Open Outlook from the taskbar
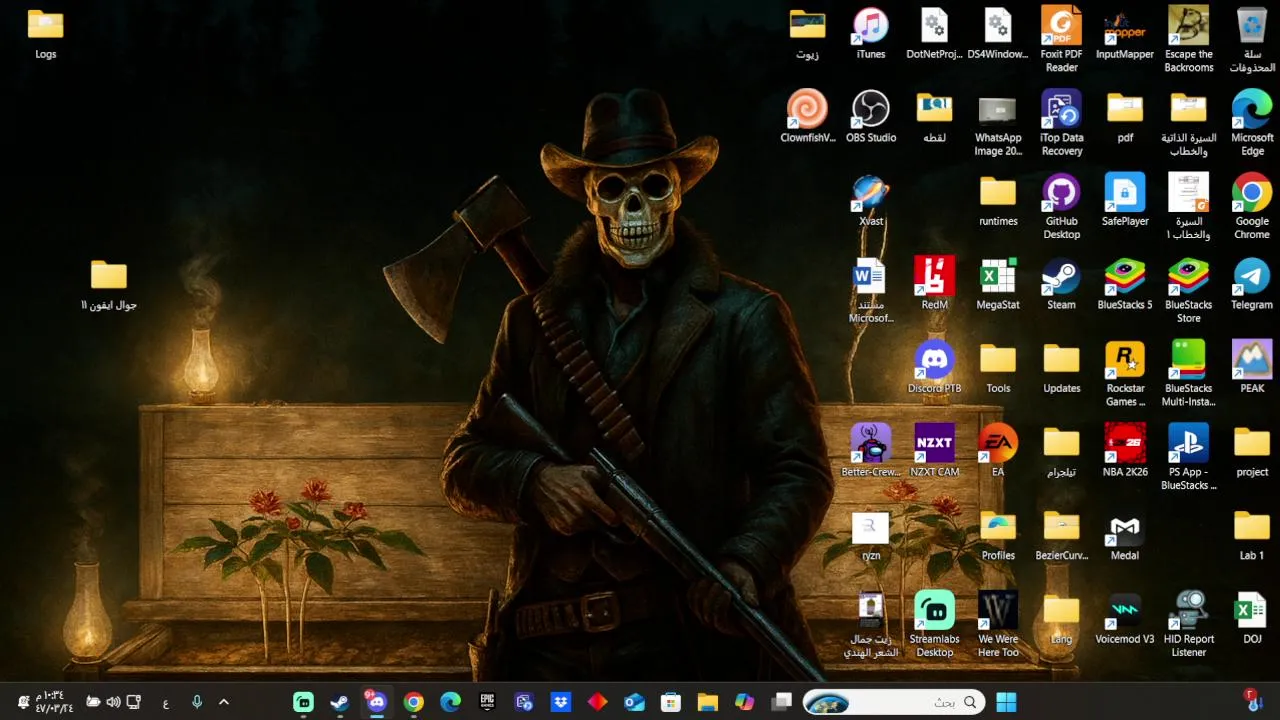Image resolution: width=1280 pixels, height=720 pixels. [634, 702]
